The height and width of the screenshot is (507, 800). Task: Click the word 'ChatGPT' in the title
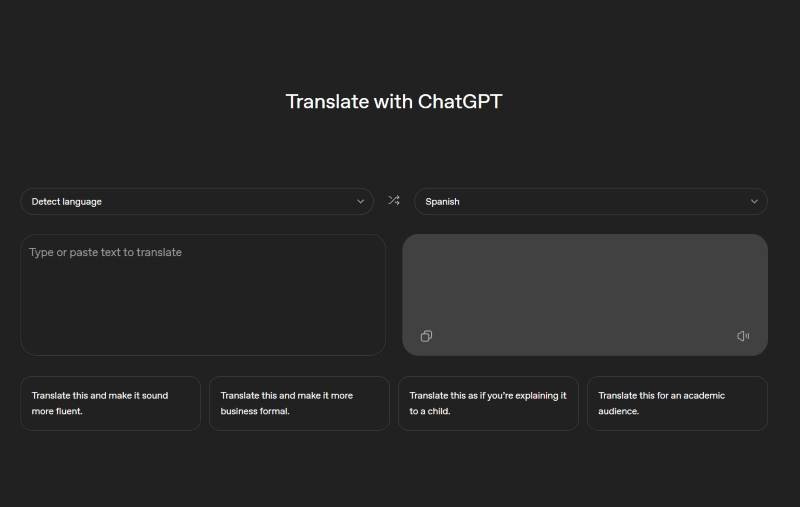tap(459, 101)
